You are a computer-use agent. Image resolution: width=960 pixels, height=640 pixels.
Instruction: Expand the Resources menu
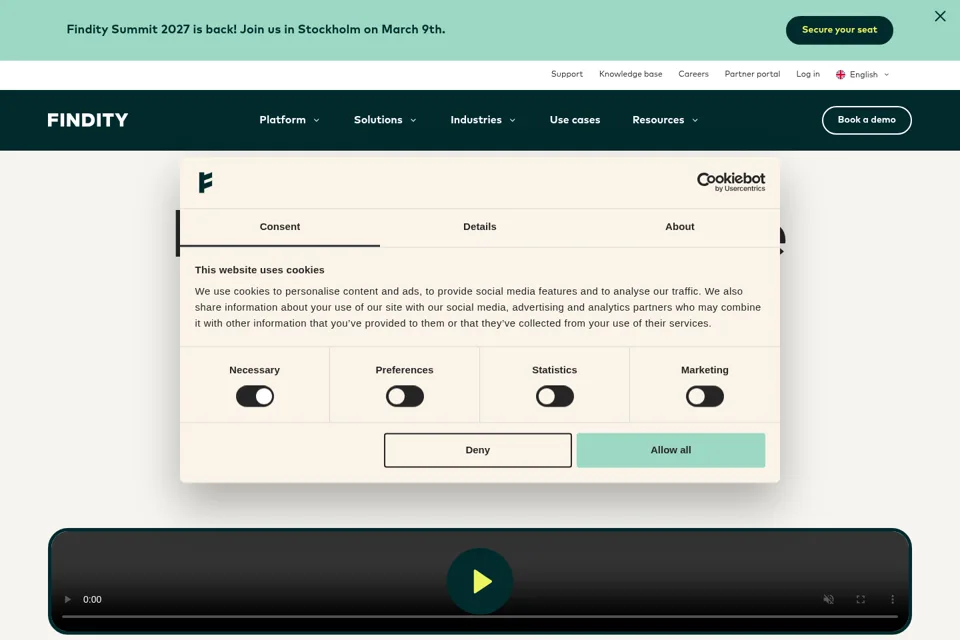pyautogui.click(x=665, y=120)
